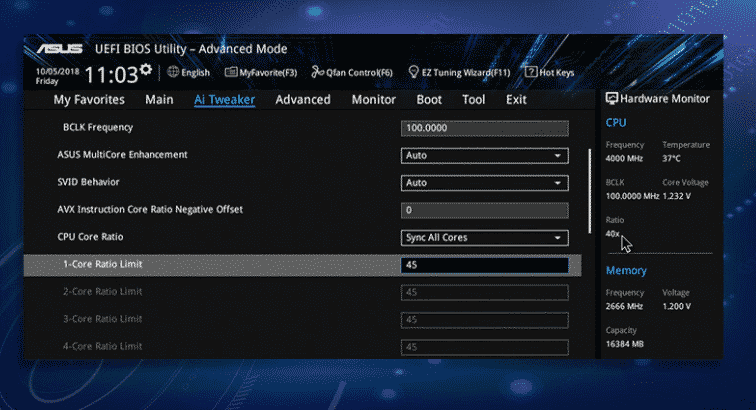Screen dimensions: 756x410
Task: Click the 3-Core Ratio Limit label
Action: [x=103, y=319]
